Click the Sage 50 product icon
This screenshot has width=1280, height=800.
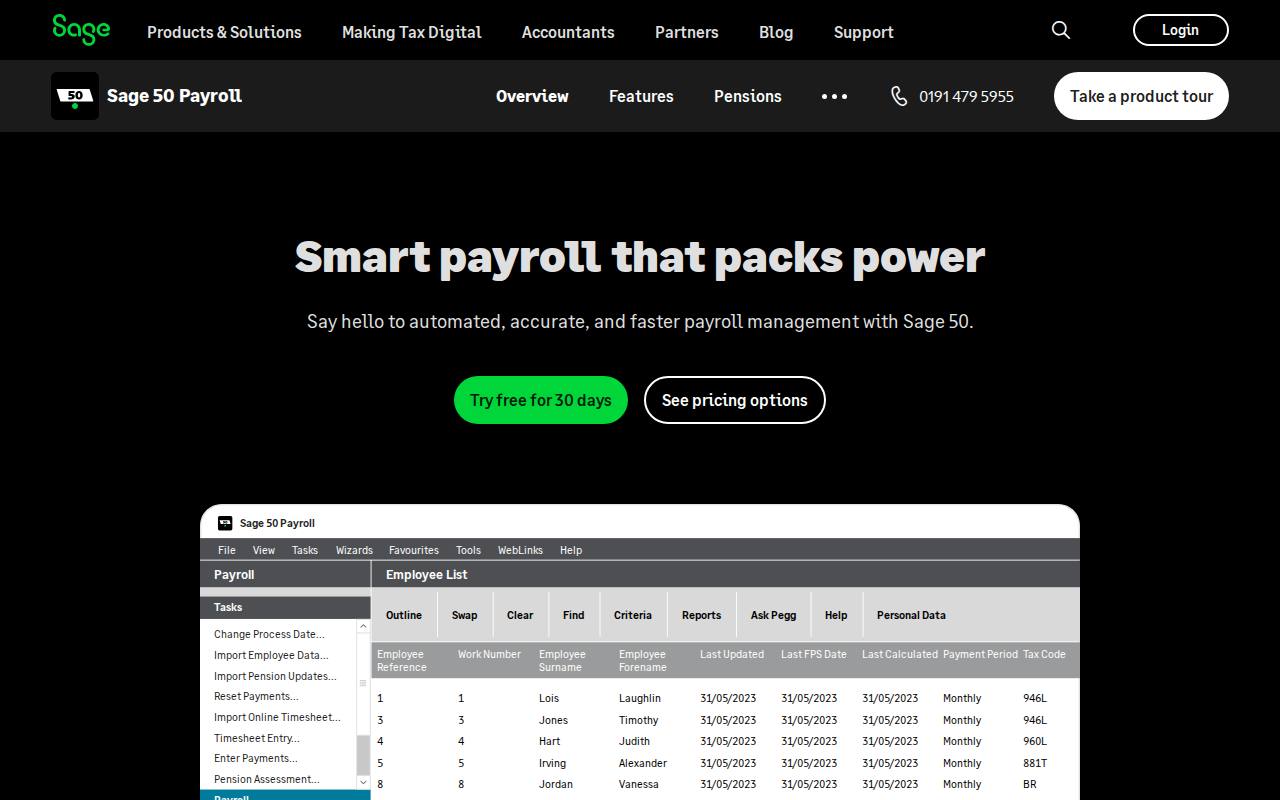(x=75, y=96)
